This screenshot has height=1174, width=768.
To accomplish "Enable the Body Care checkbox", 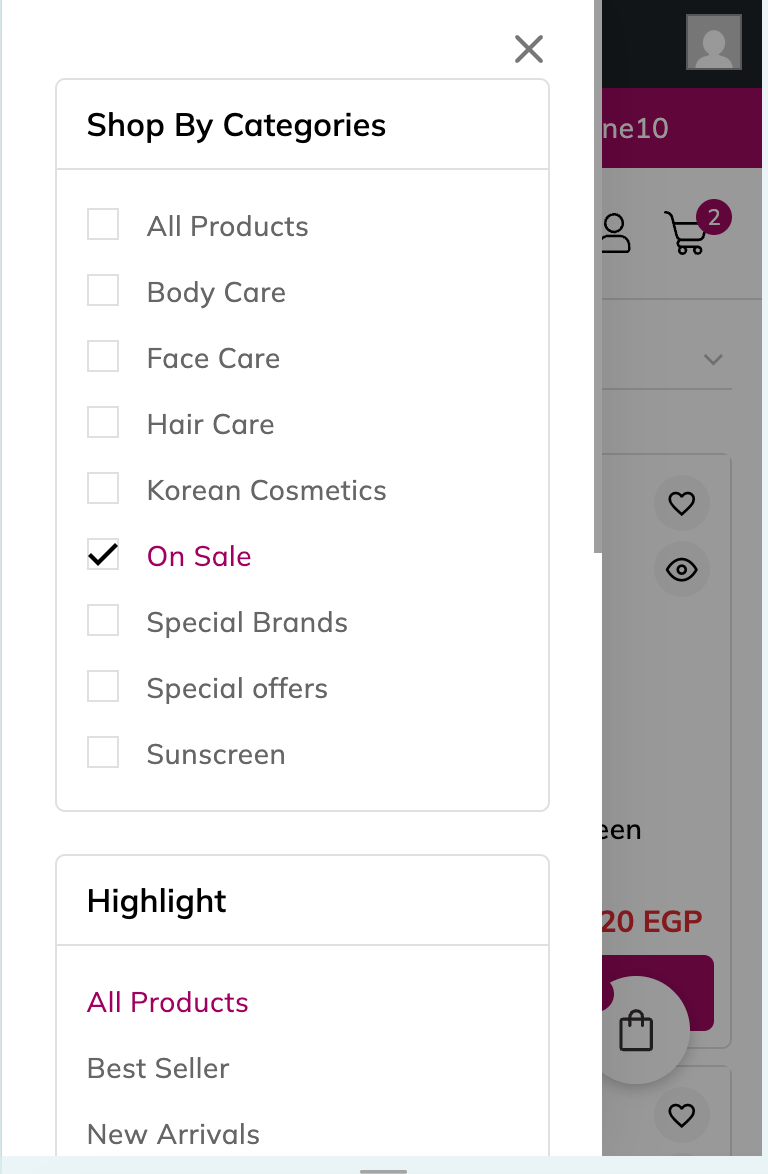I will 103,291.
